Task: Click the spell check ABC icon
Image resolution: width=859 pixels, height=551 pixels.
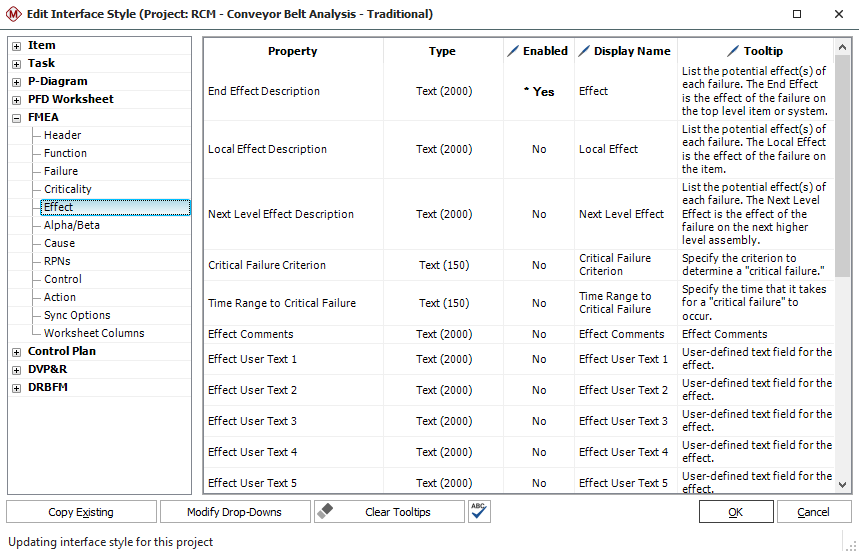Action: tap(479, 512)
